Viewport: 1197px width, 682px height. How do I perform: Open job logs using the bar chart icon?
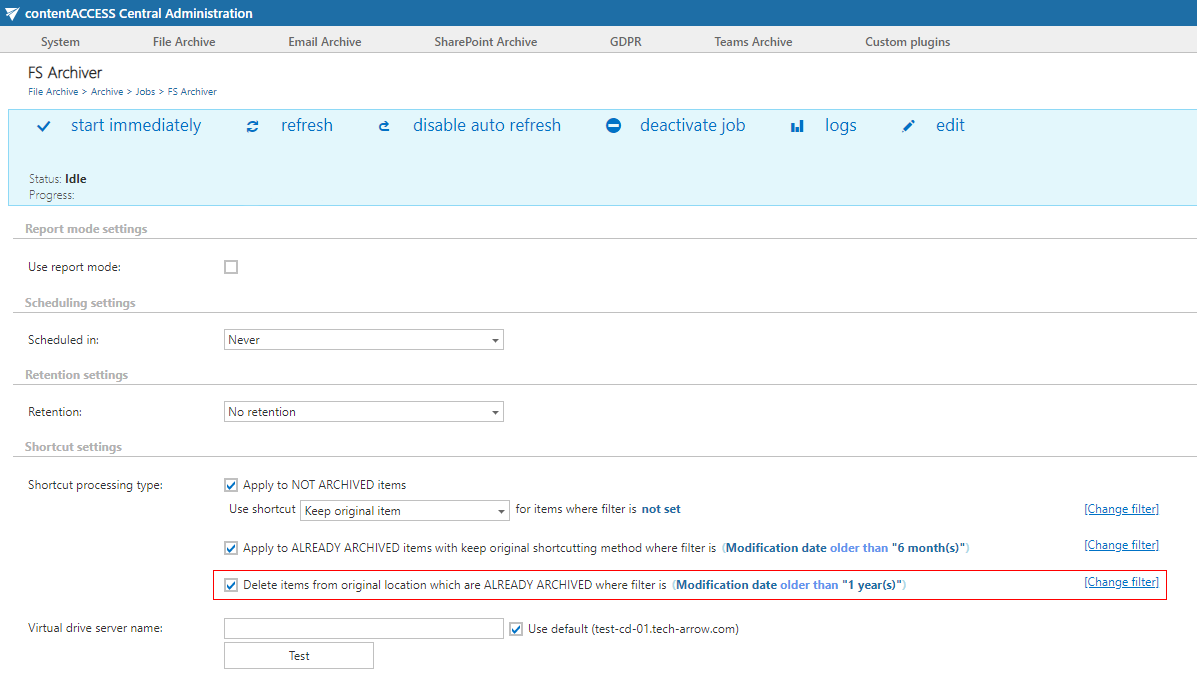tap(796, 126)
